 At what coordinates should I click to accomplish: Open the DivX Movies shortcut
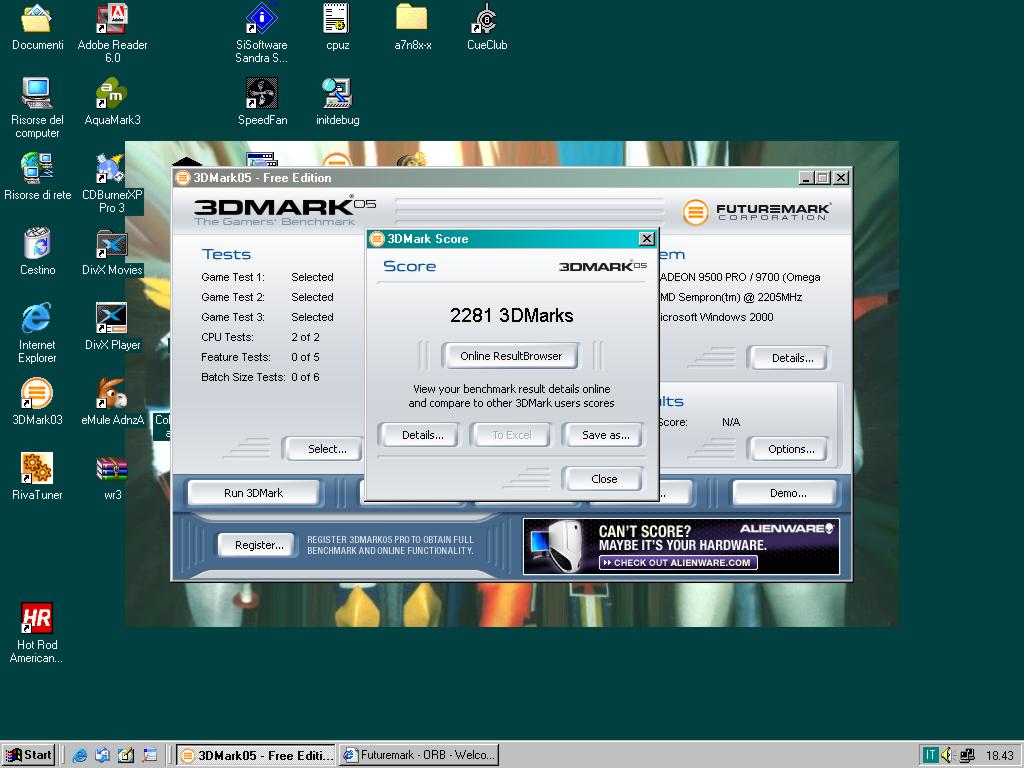(x=112, y=251)
